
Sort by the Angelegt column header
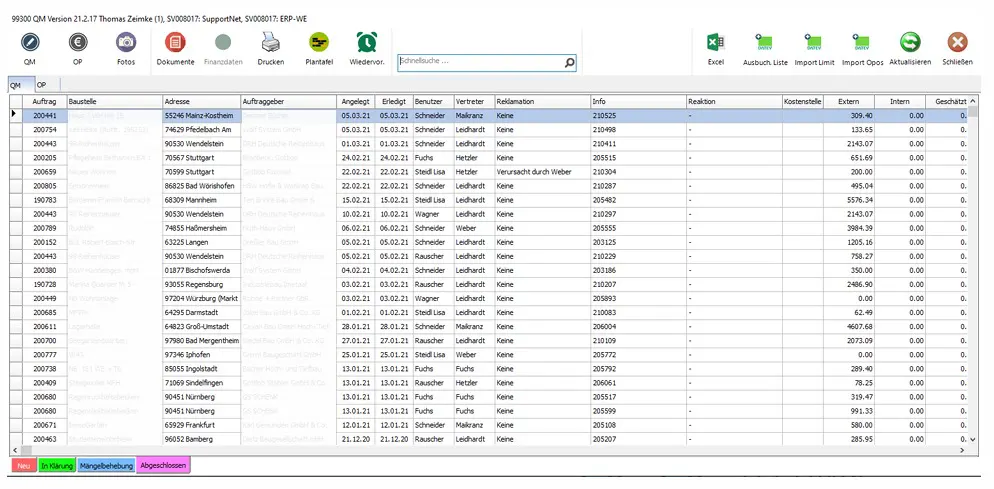click(x=356, y=102)
